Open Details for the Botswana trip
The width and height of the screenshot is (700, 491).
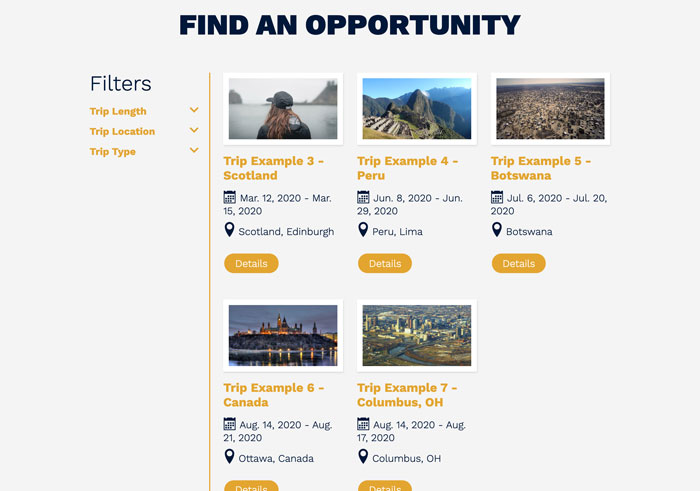click(518, 263)
